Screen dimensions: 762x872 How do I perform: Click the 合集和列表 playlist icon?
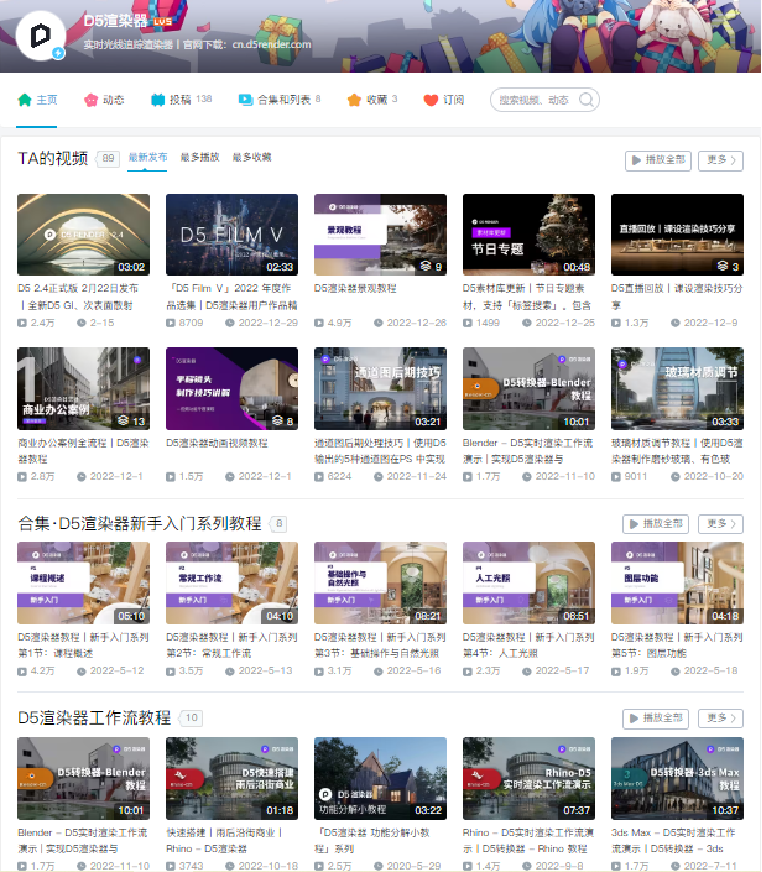pyautogui.click(x=246, y=100)
